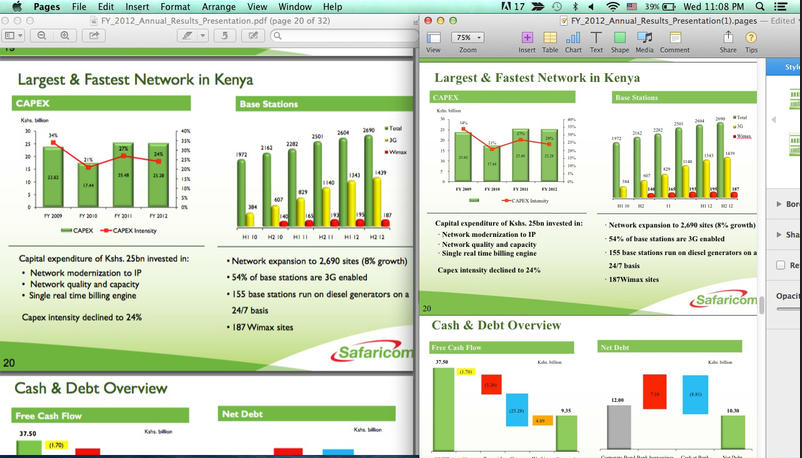Open the Insert menu in menu bar
The width and height of the screenshot is (802, 458).
coord(137,7)
